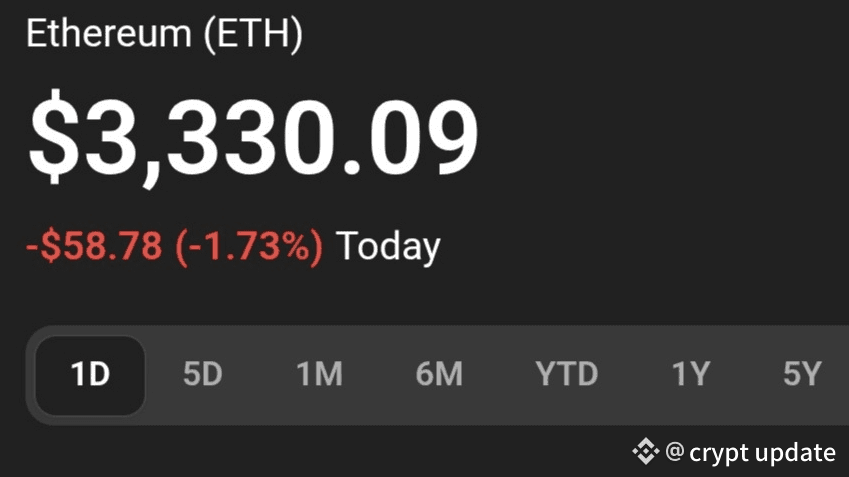Show year-to-date with YTD tab

point(566,375)
